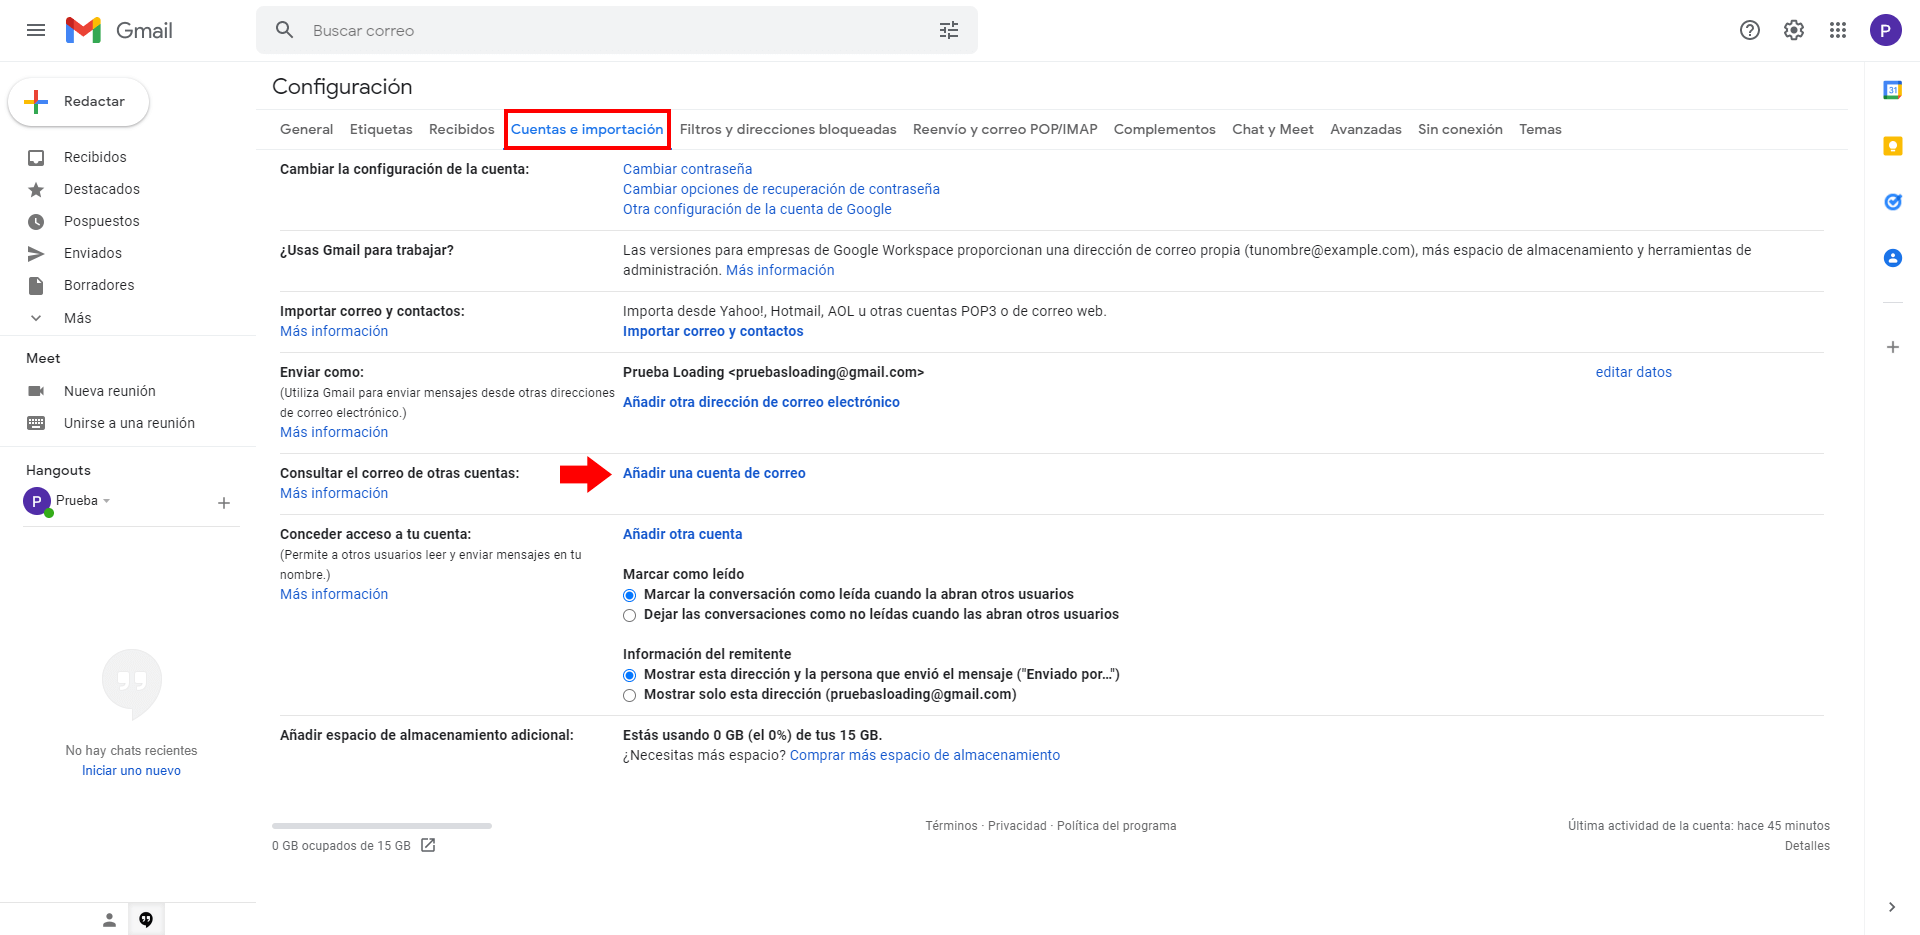Open the Avanzadas tab
This screenshot has height=935, width=1920.
pos(1366,129)
